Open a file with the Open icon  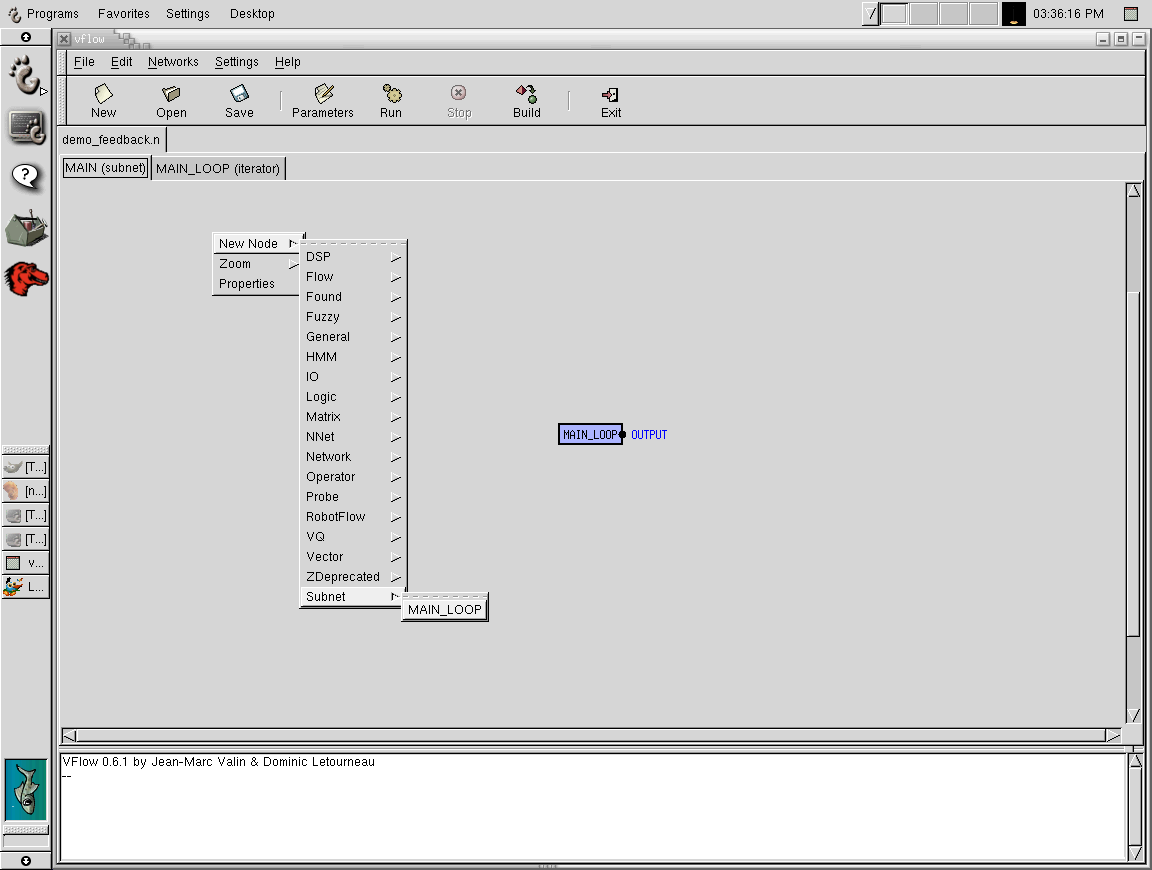(171, 95)
